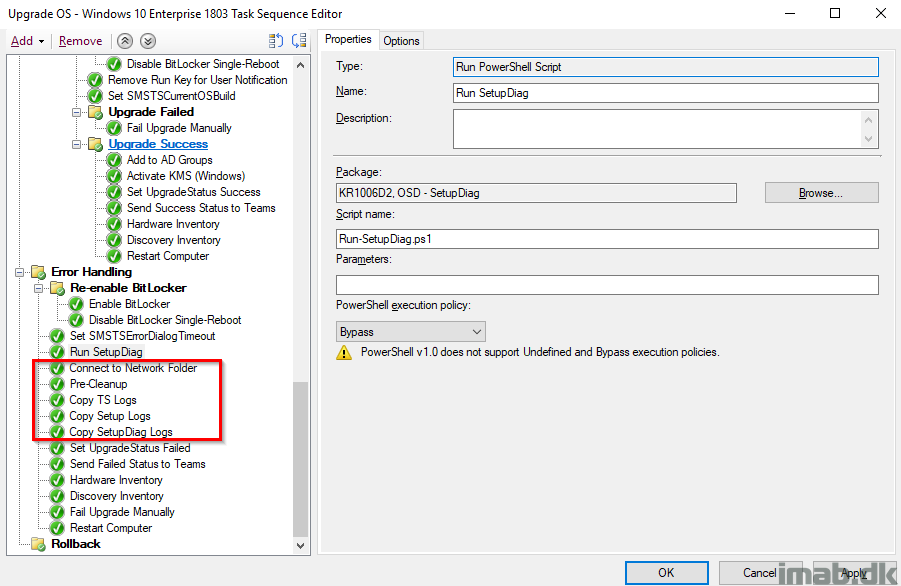Click into the Script name field
Screen dimensions: 901x586
tap(607, 239)
